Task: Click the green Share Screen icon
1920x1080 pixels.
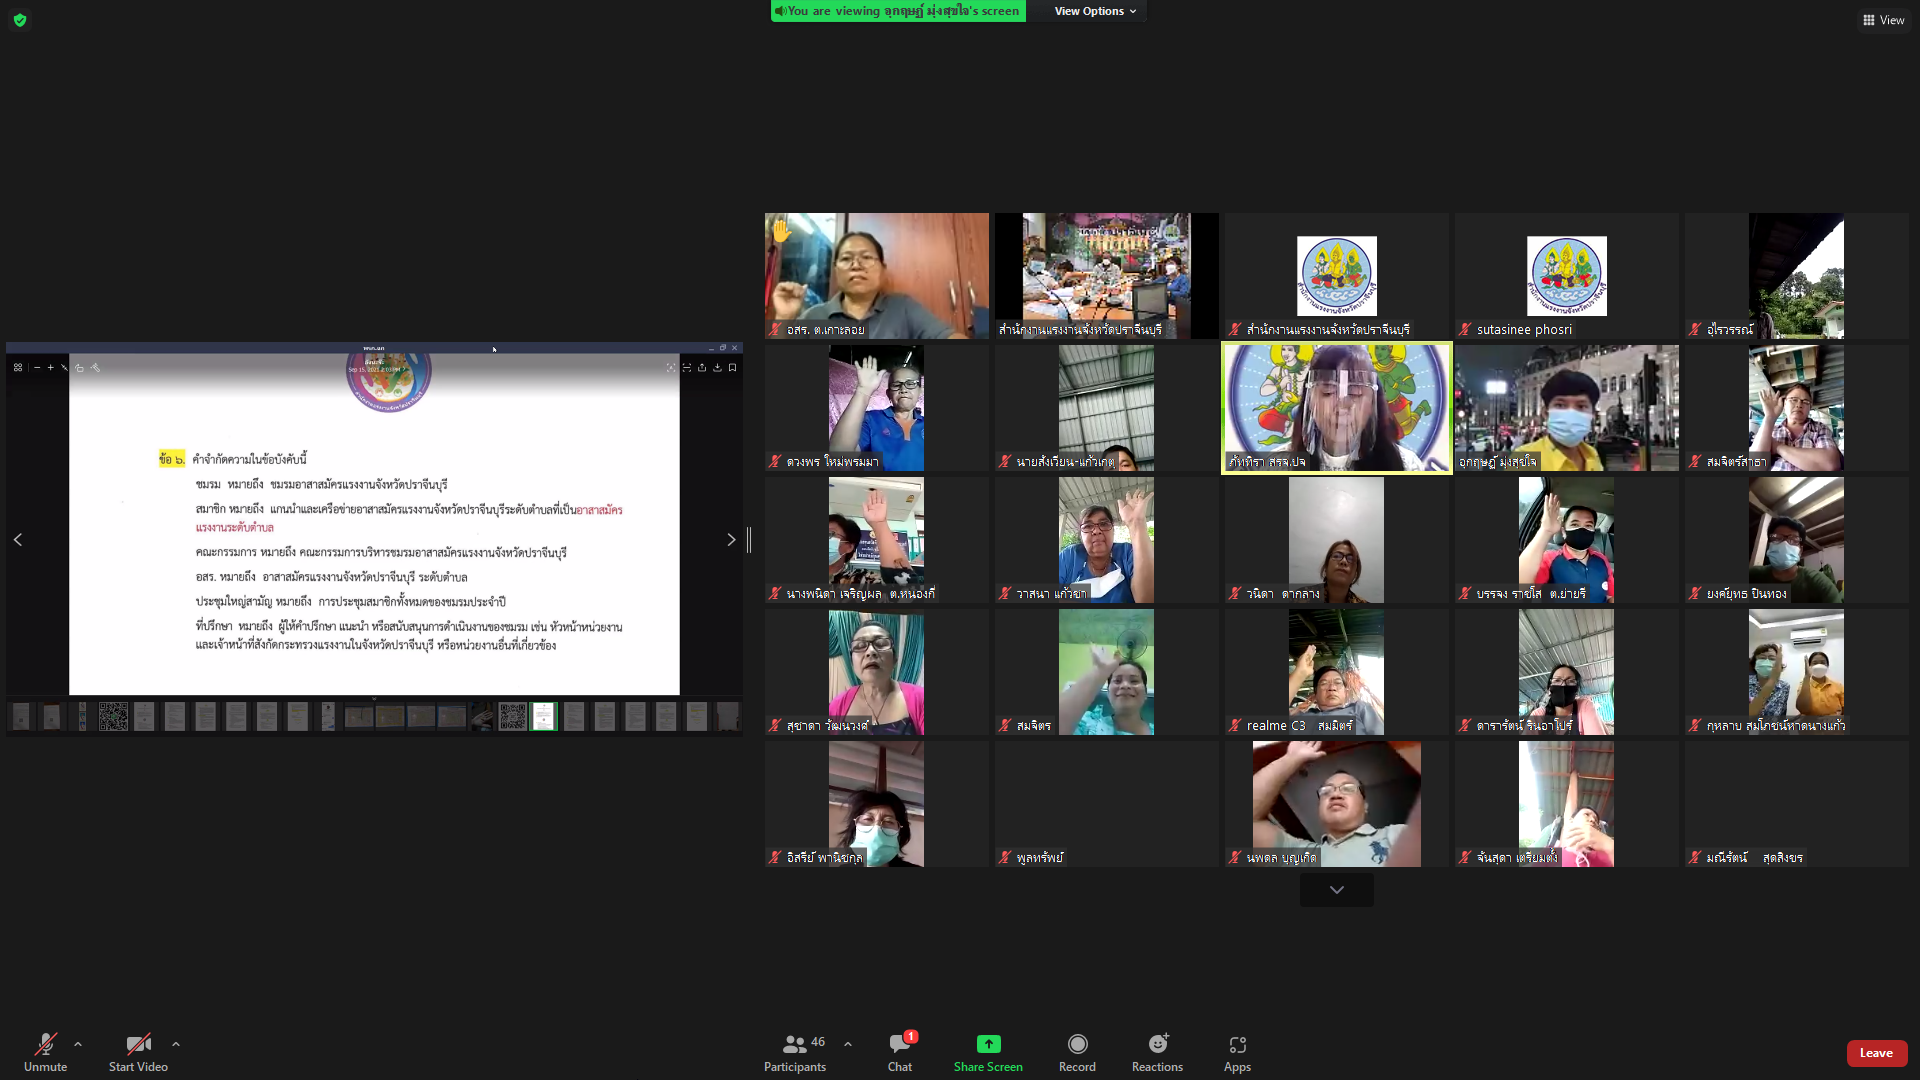Action: pos(988,1044)
